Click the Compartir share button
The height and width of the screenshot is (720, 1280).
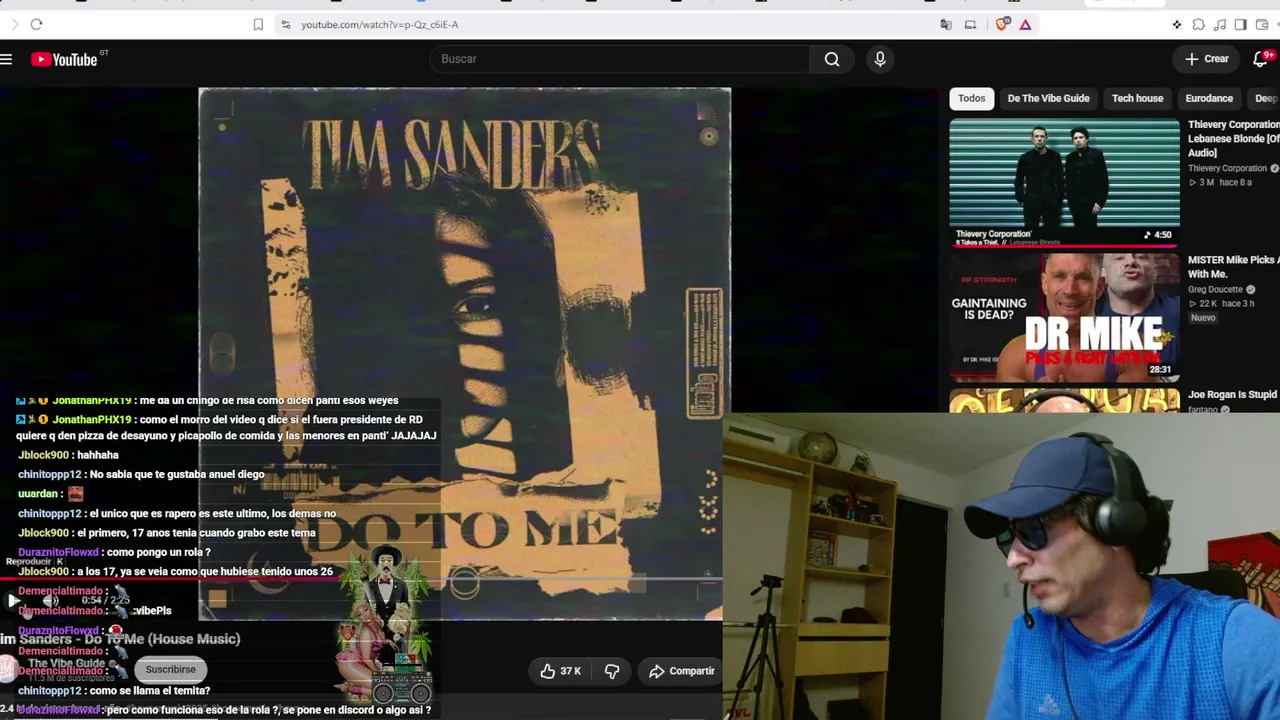coord(682,671)
